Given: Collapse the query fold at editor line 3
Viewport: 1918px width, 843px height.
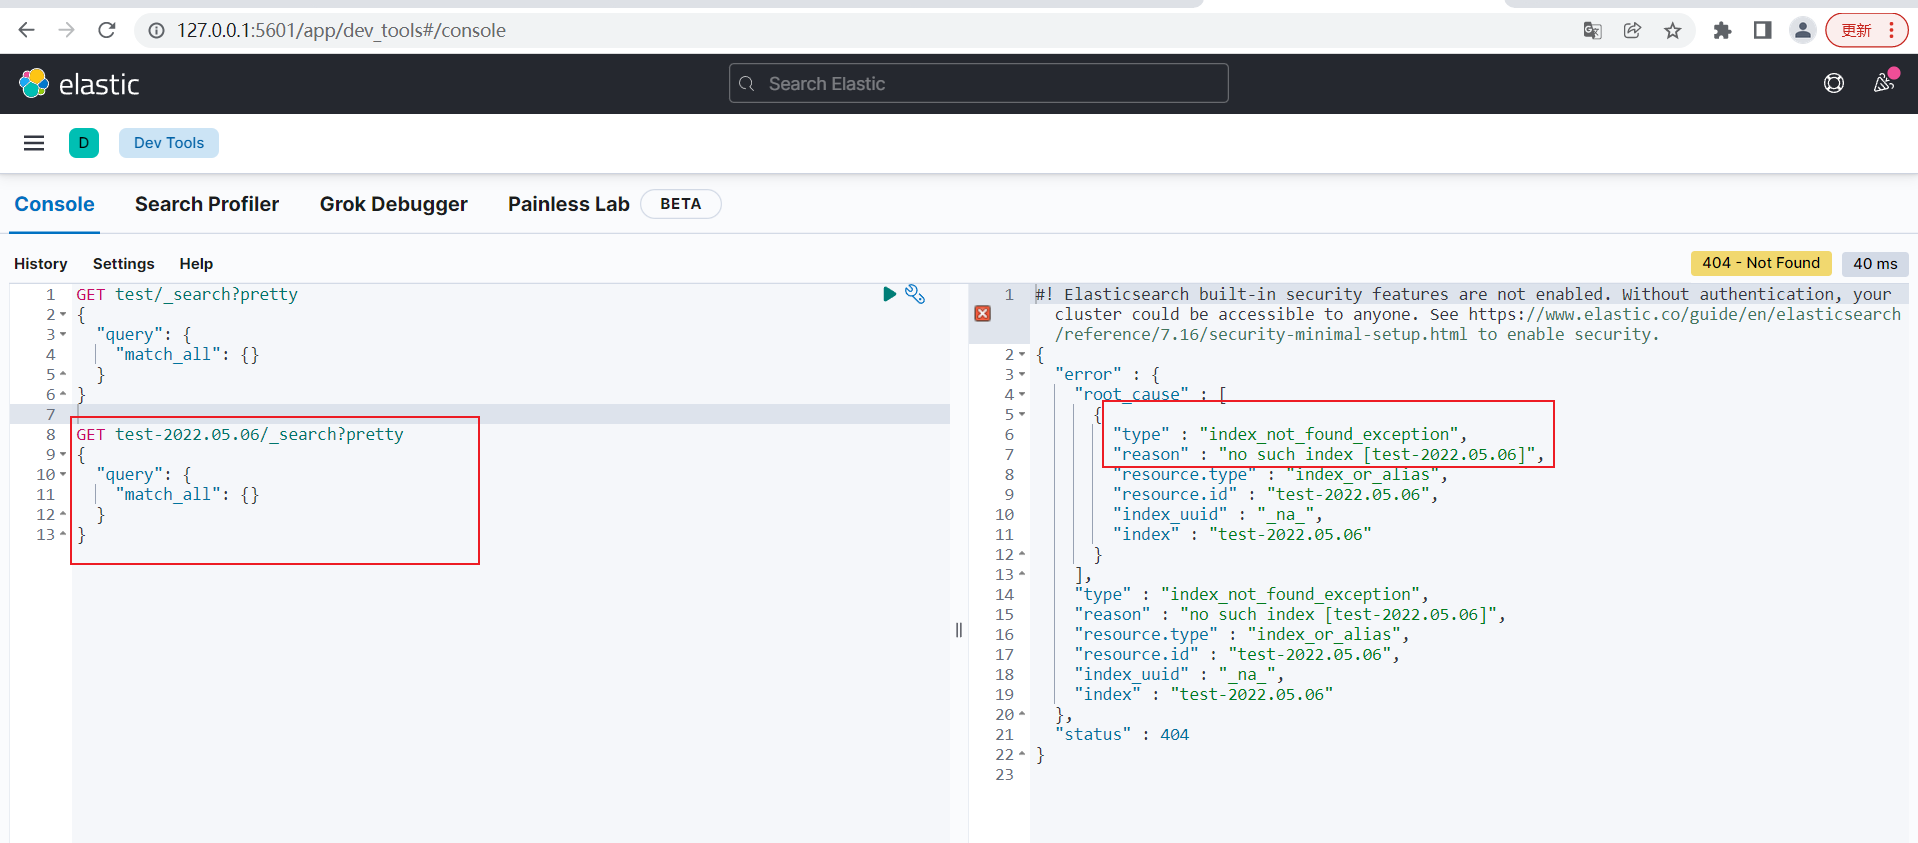Looking at the screenshot, I should pos(63,335).
